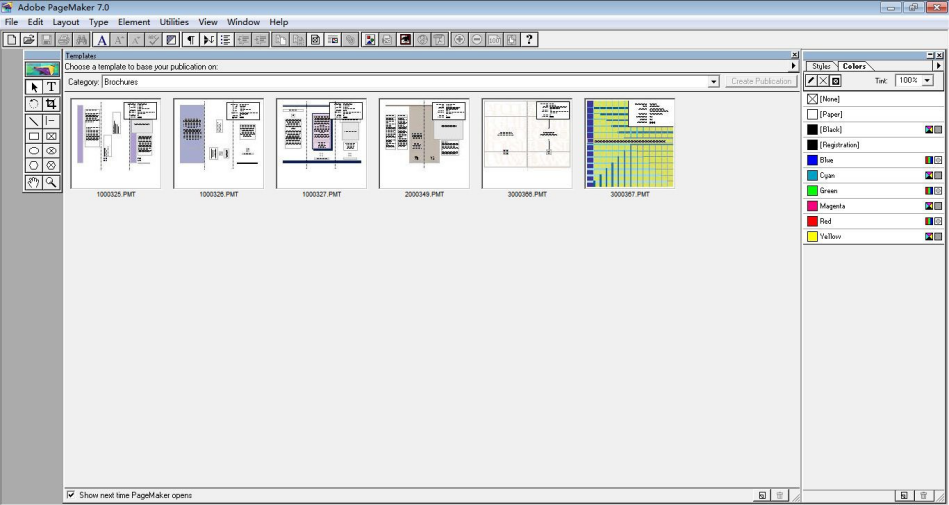This screenshot has width=949, height=505.
Task: Select the Polygon Frame tool
Action: click(x=51, y=165)
